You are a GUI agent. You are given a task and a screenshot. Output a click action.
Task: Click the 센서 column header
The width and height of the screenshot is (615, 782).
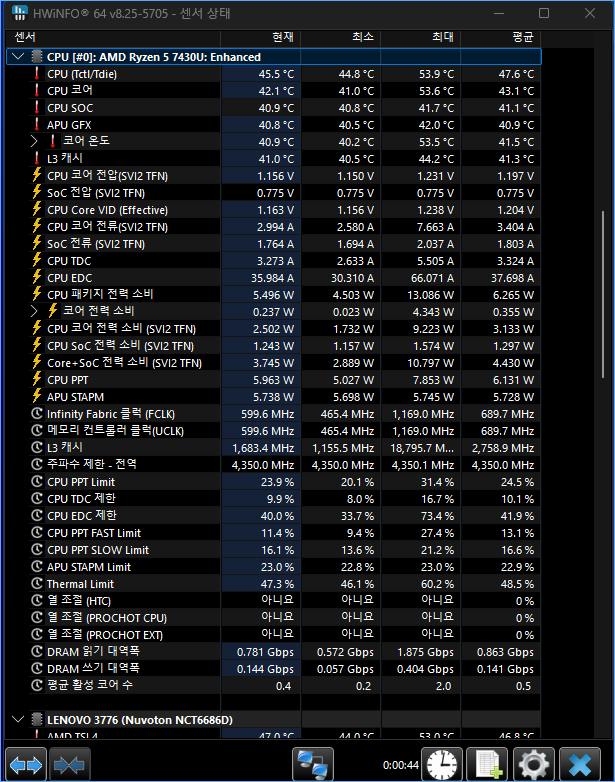click(113, 37)
